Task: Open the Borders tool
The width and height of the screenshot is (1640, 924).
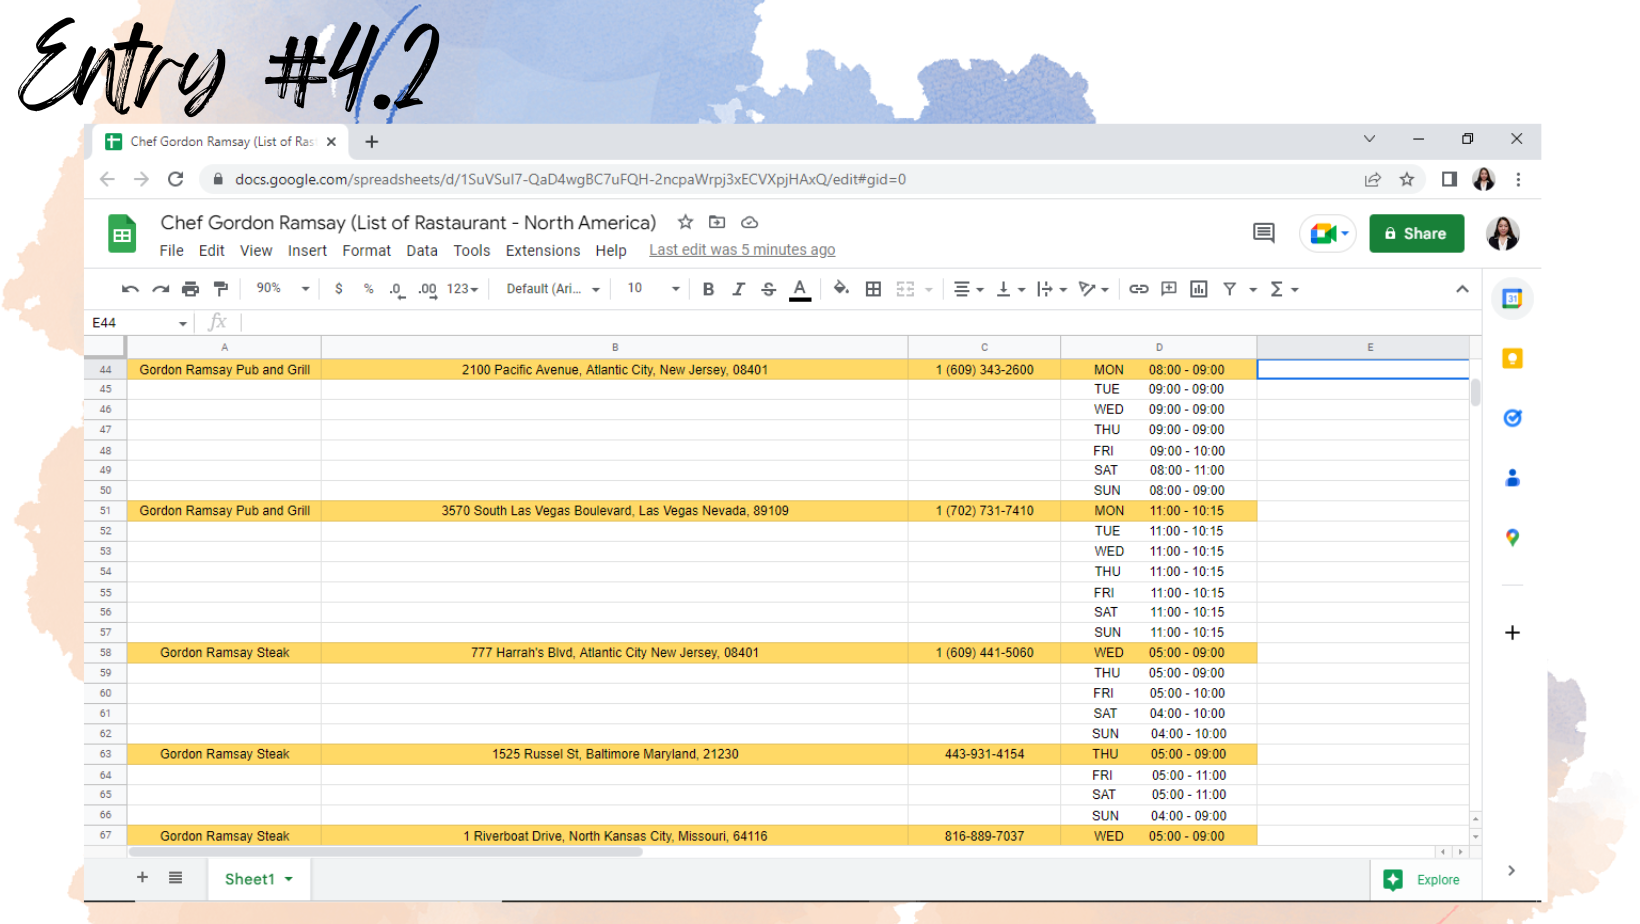Action: click(873, 289)
